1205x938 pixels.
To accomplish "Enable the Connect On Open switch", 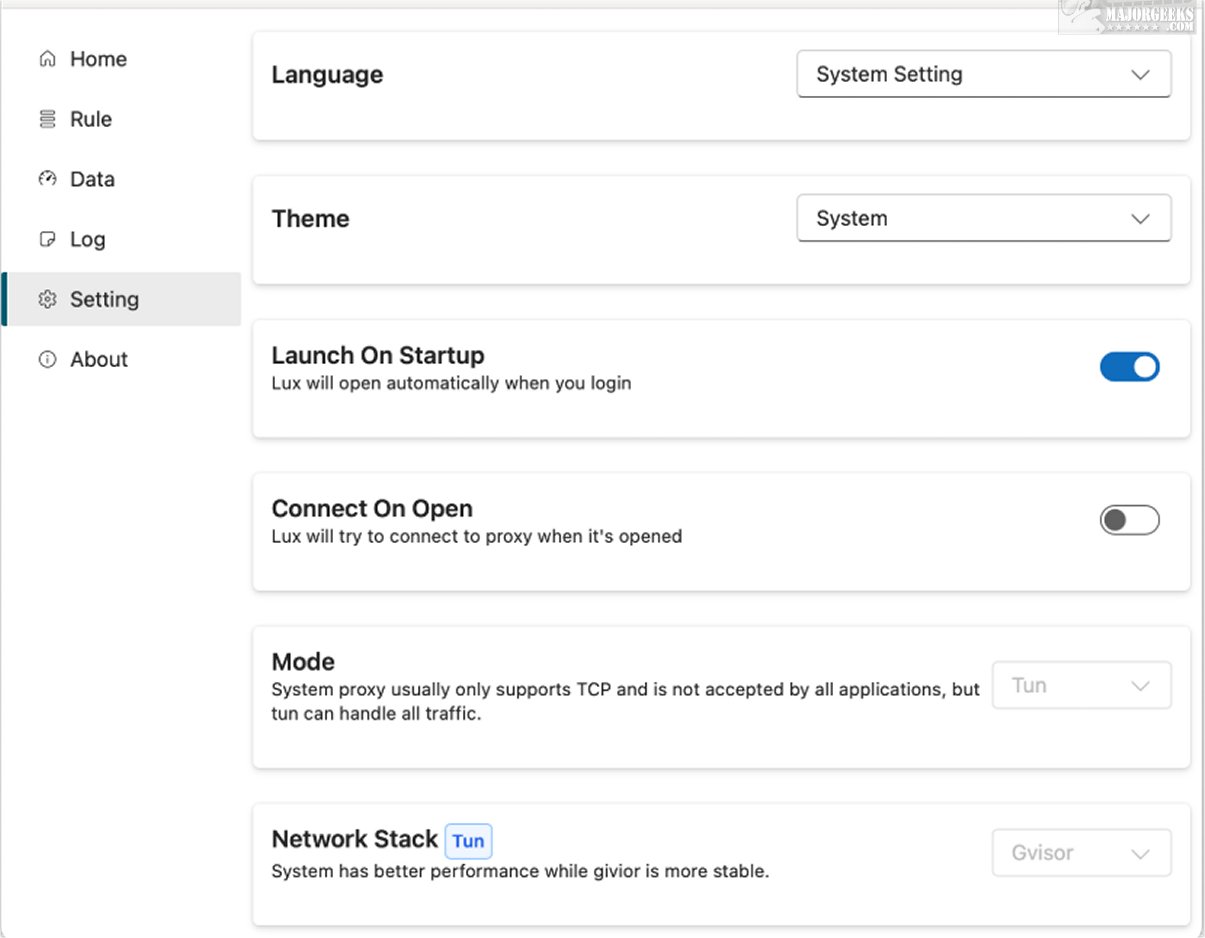I will (x=1129, y=520).
